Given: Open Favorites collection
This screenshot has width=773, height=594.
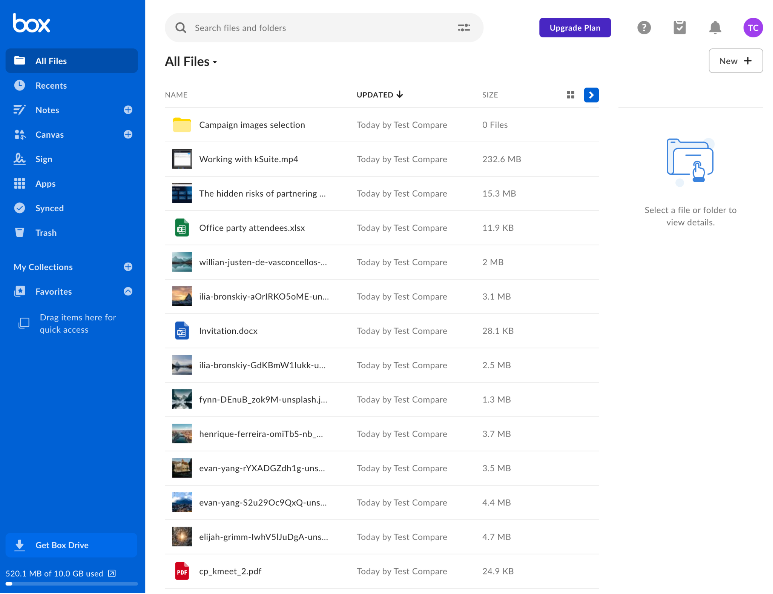Looking at the screenshot, I should (x=53, y=291).
